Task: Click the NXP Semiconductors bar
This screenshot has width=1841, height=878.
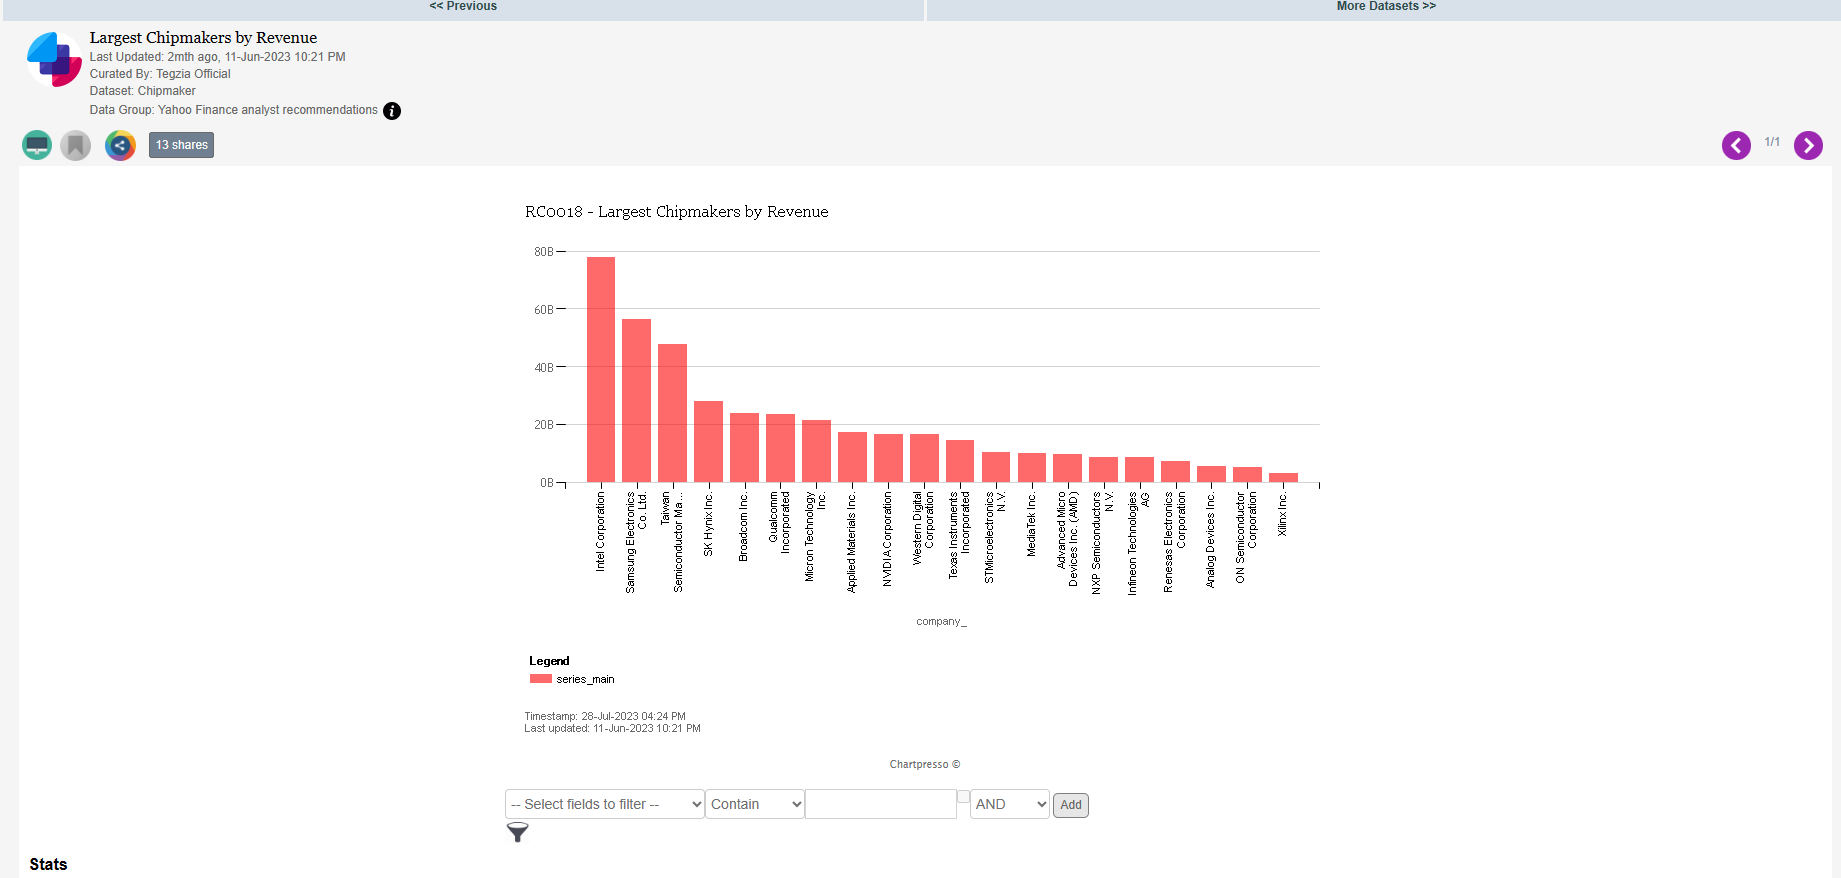Action: pos(1104,470)
